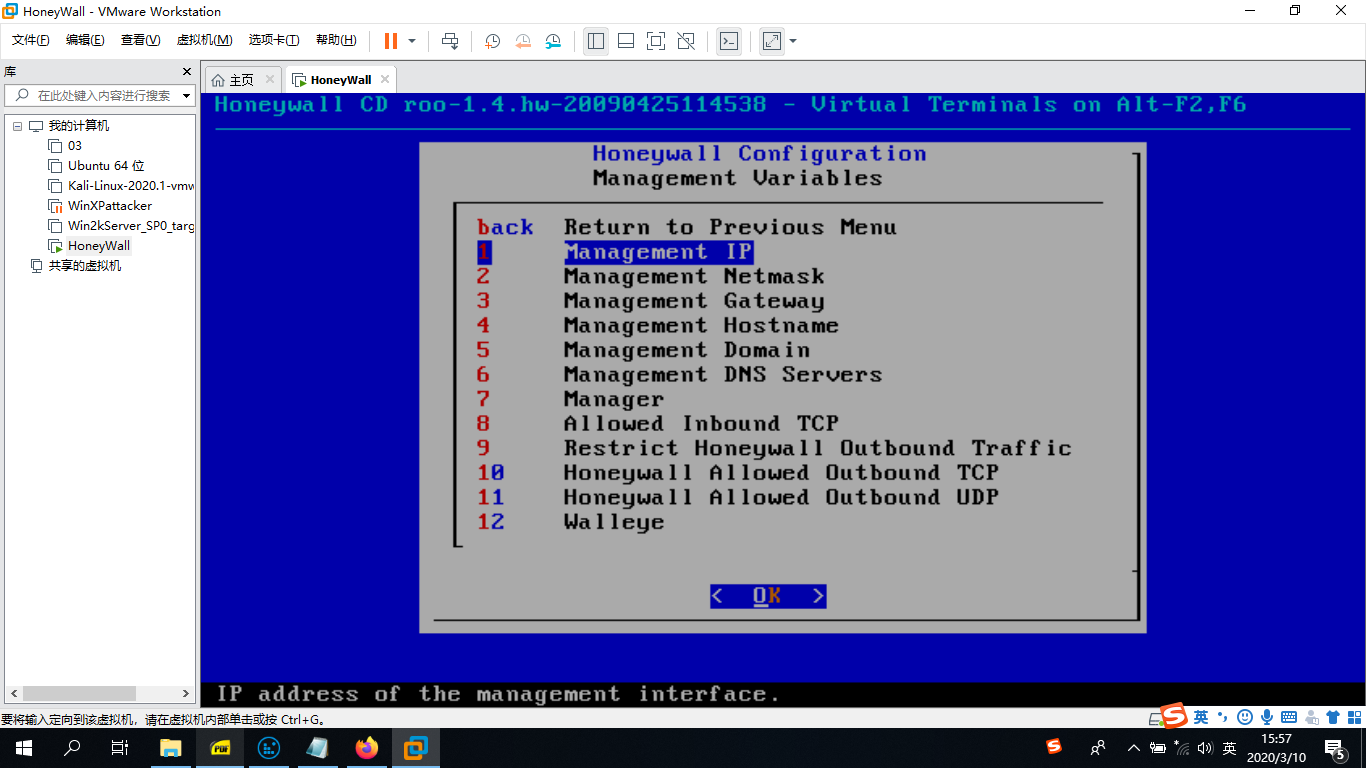Open the 编辑(E) menu
Screen dimensions: 1366x768
point(85,40)
